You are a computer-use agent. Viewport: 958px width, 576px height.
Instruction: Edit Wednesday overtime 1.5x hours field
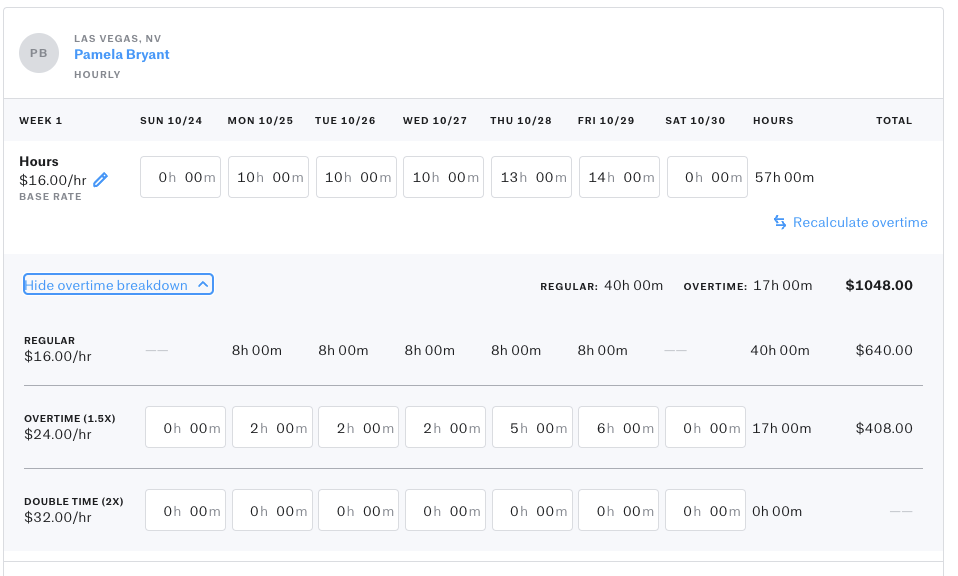point(445,427)
